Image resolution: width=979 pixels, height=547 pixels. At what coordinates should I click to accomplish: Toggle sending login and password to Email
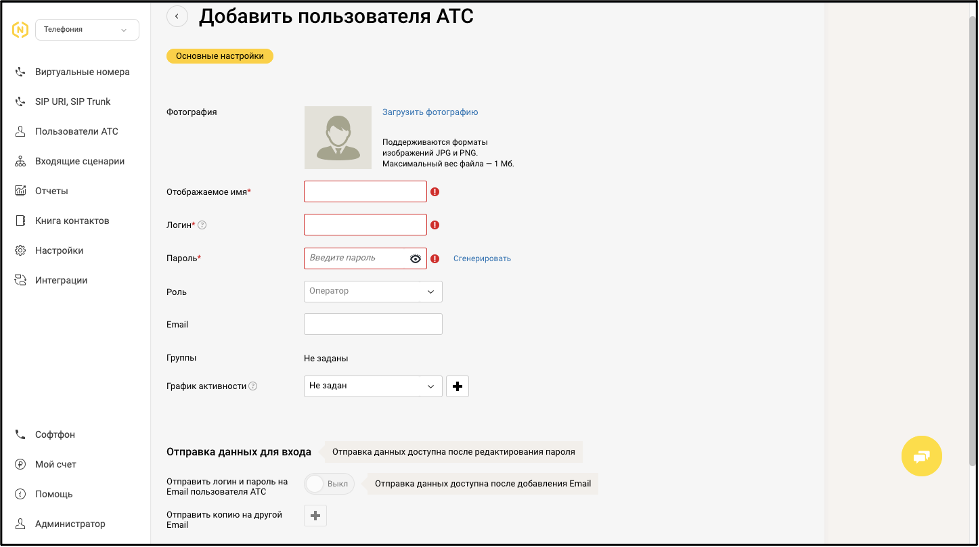(329, 484)
